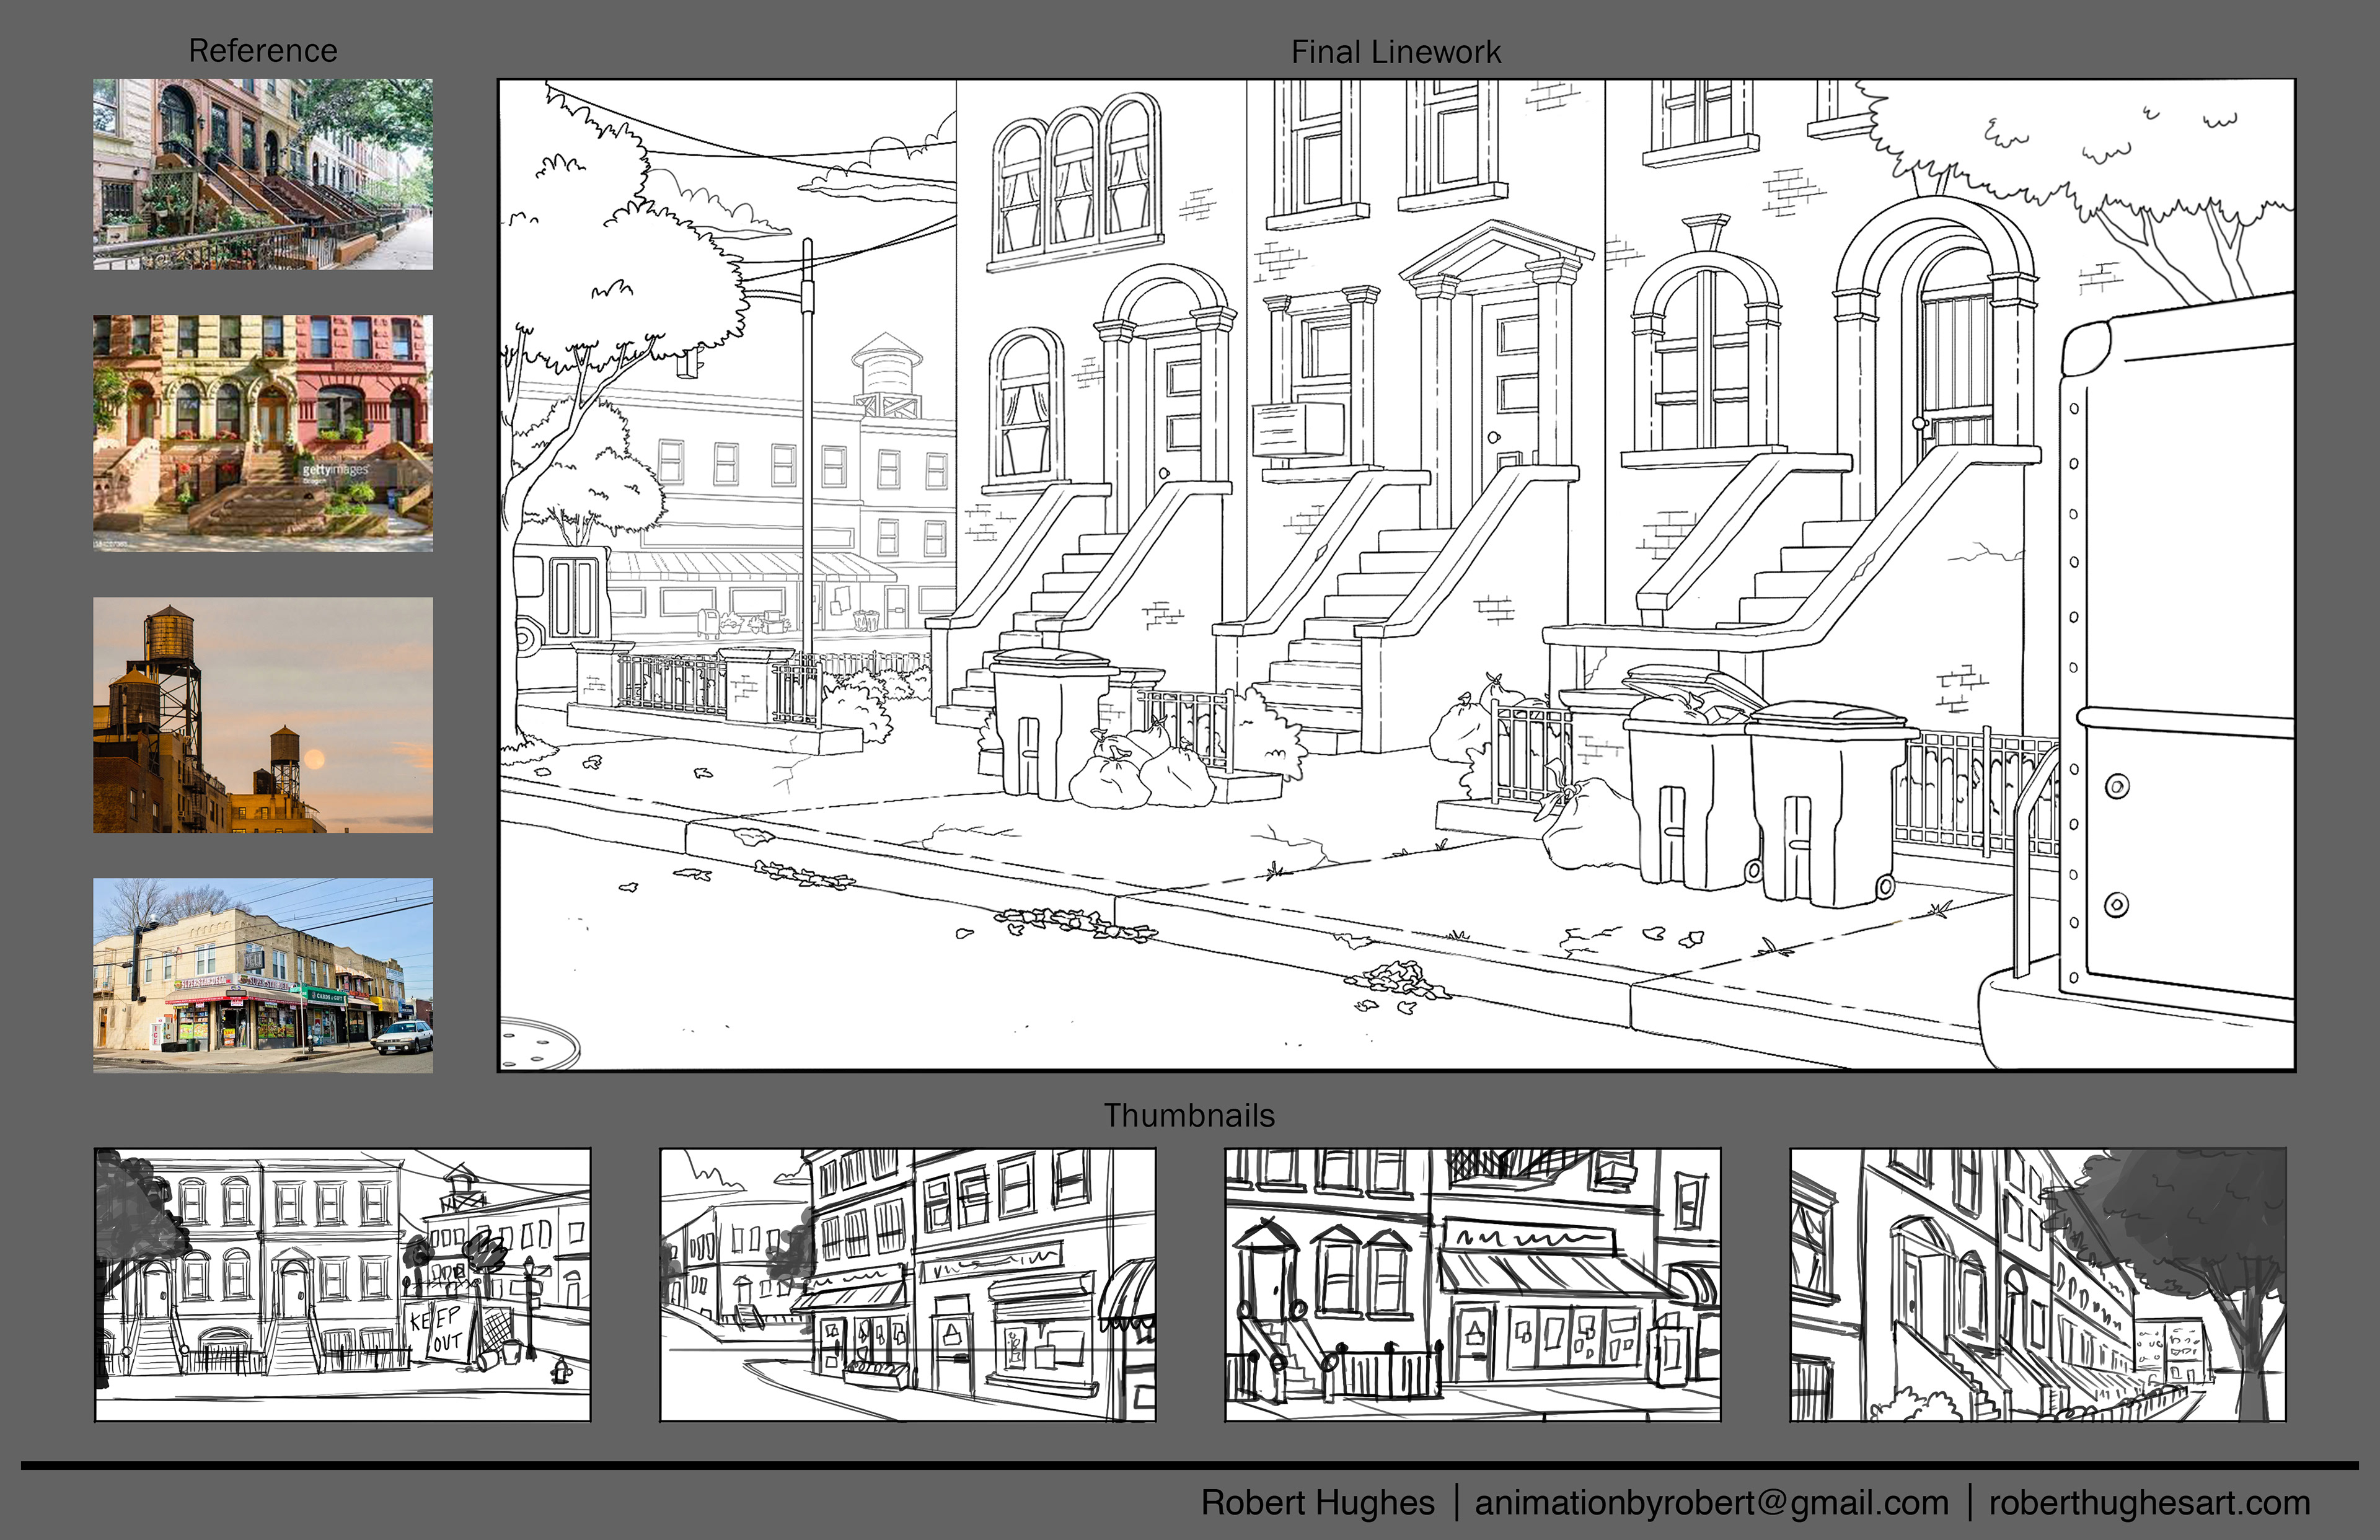Click the brownstone street reference photo
The width and height of the screenshot is (2380, 1540).
pyautogui.click(x=263, y=174)
